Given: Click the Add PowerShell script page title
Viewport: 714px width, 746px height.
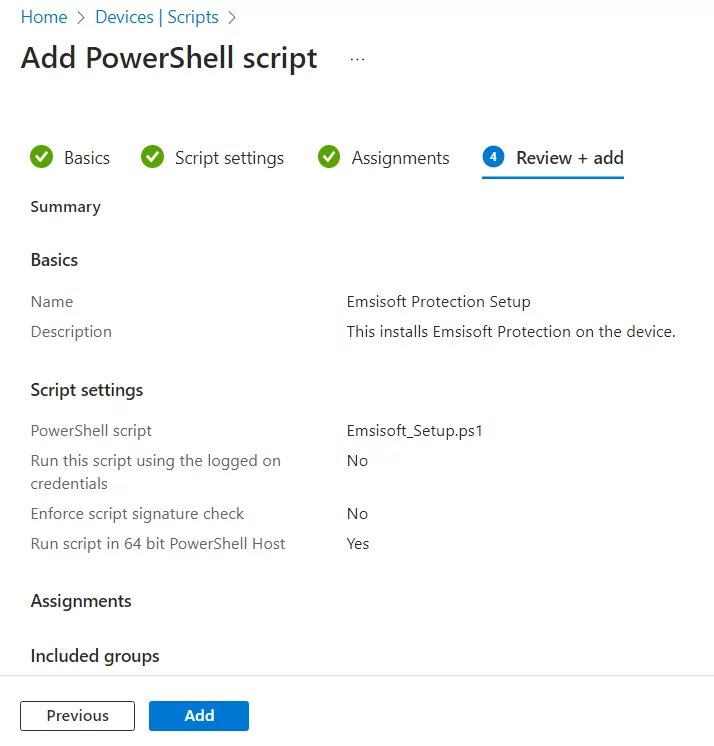Looking at the screenshot, I should coord(169,58).
